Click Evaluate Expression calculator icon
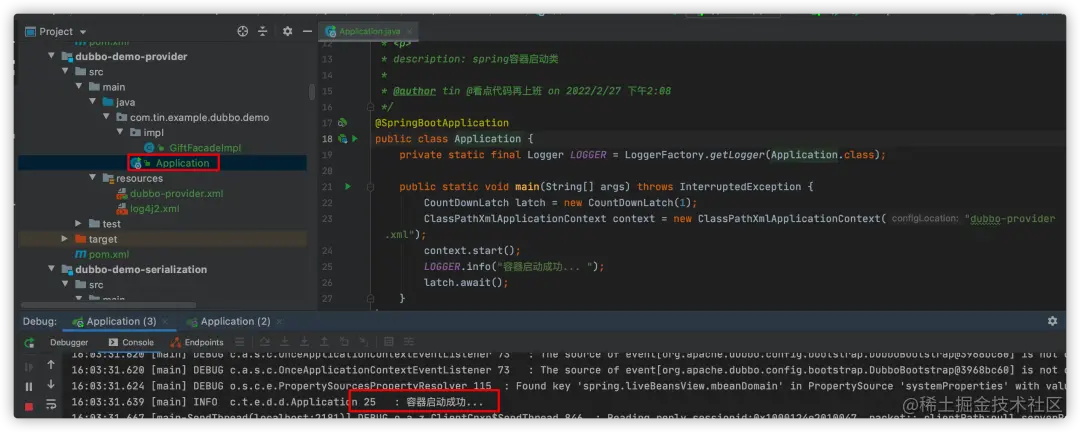 point(388,342)
